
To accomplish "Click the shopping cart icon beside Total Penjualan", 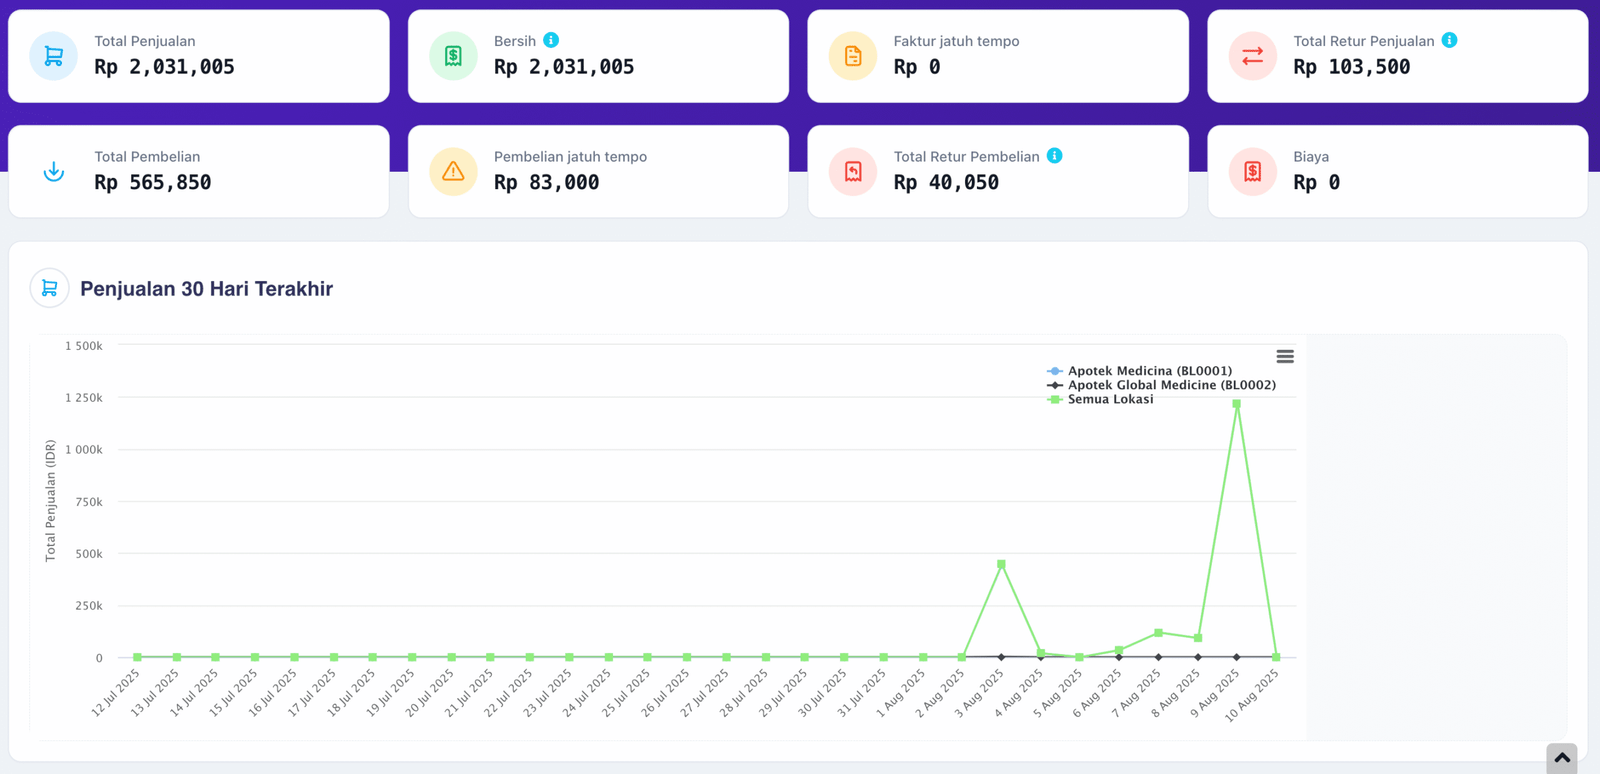I will (x=54, y=56).
